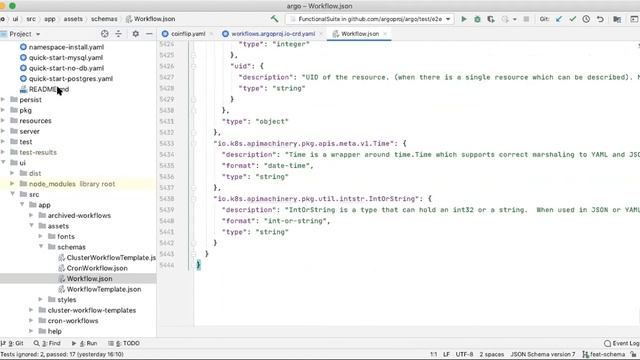Open the run configuration dropdown FunctionalSuite

pos(371,19)
